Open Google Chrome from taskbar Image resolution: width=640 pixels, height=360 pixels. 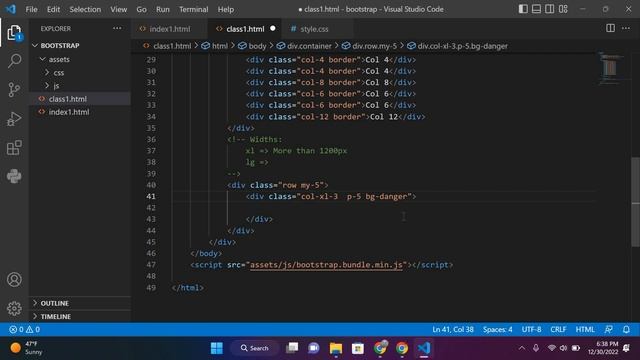pos(402,348)
